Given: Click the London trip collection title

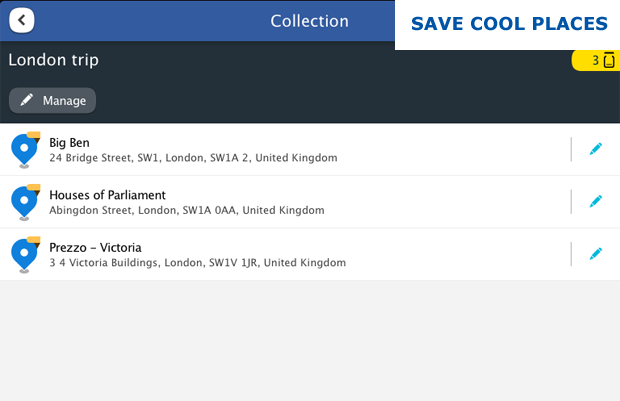Looking at the screenshot, I should coord(53,60).
